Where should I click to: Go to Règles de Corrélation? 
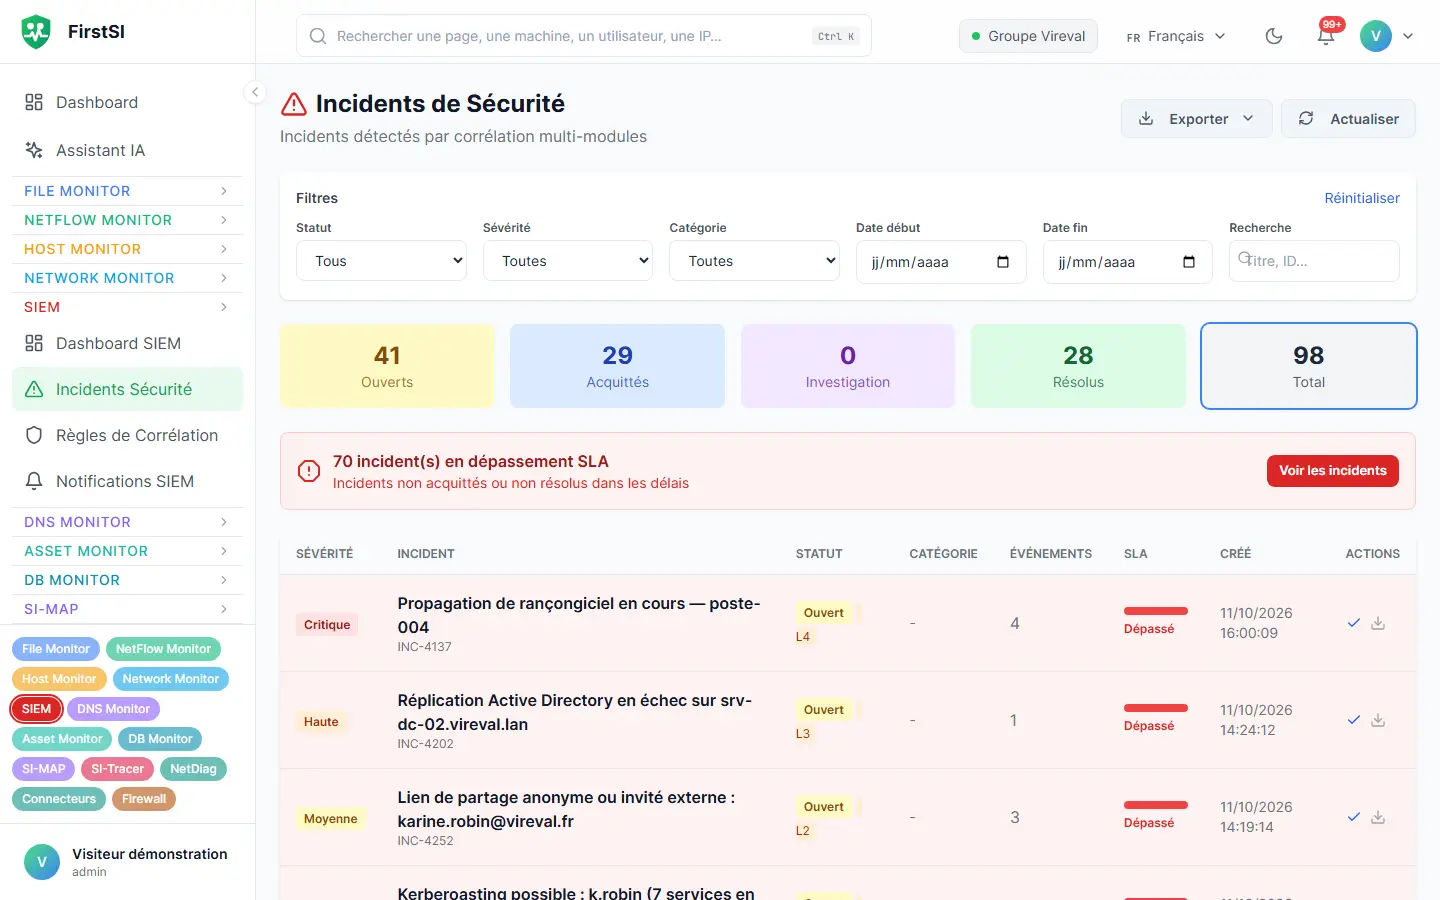(x=127, y=435)
